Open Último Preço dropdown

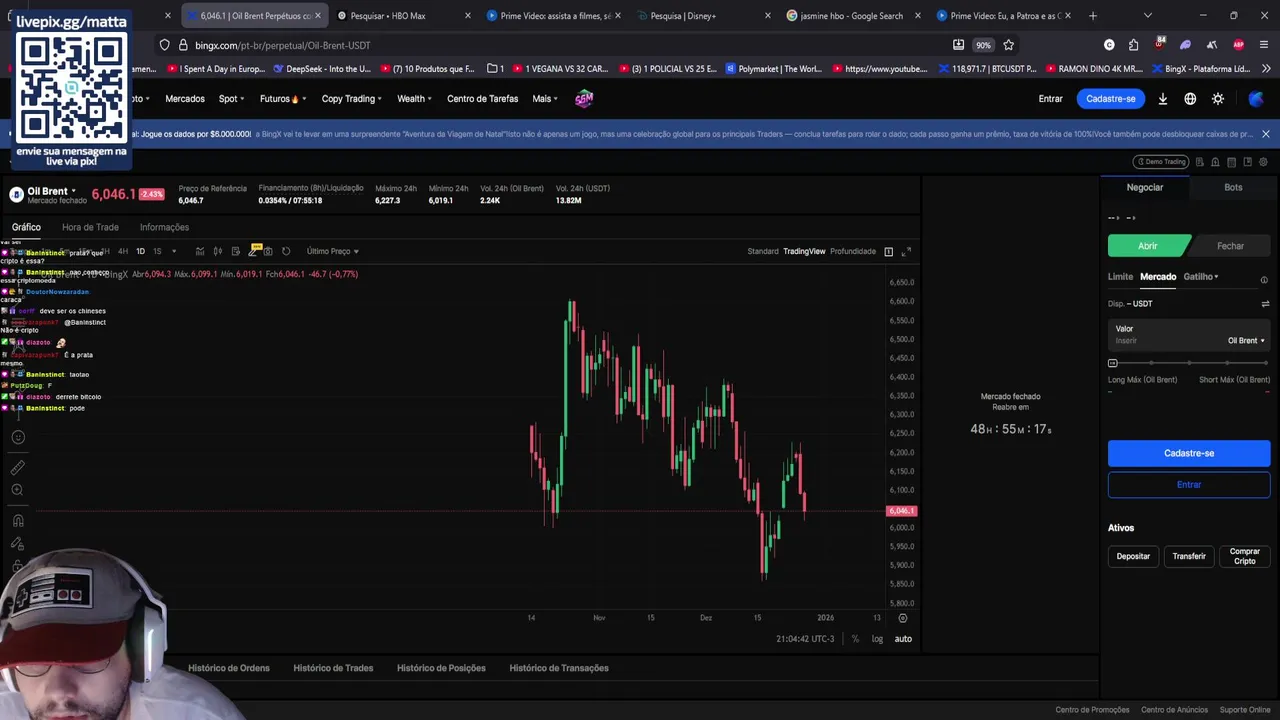tap(333, 251)
